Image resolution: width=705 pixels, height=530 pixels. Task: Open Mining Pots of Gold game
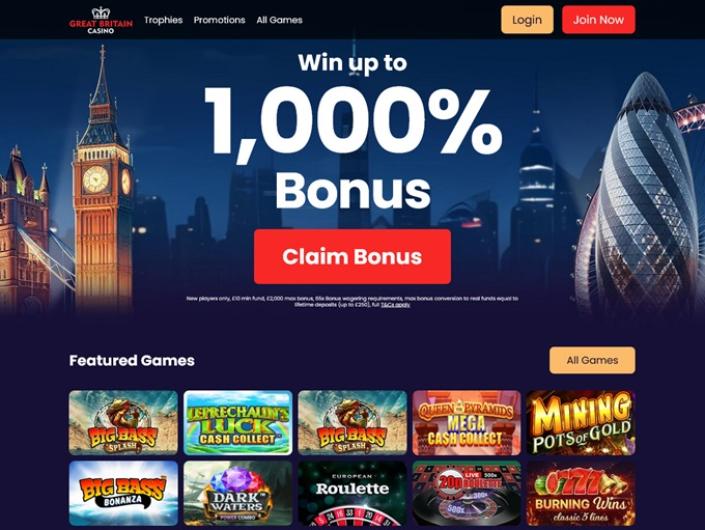(581, 423)
